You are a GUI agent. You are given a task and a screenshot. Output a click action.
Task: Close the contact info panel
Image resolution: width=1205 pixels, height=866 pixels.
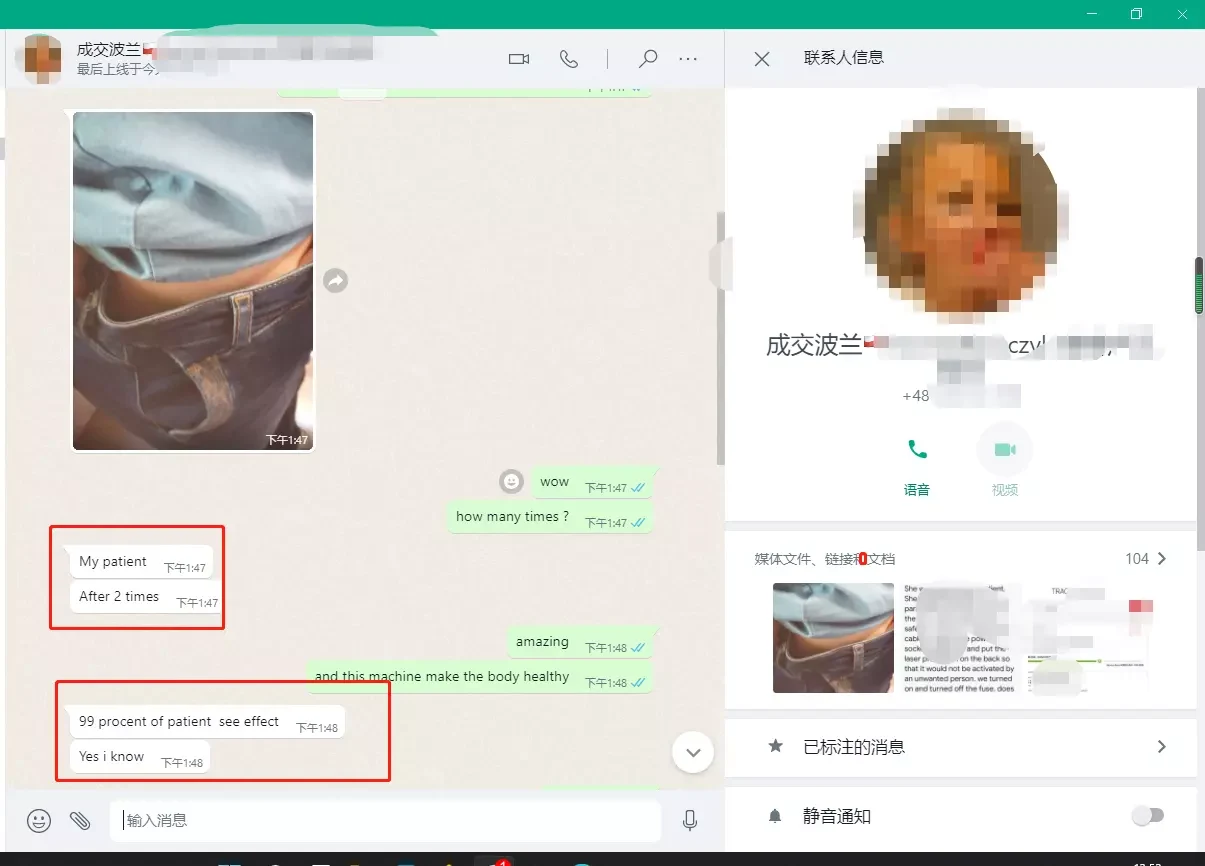click(x=762, y=59)
